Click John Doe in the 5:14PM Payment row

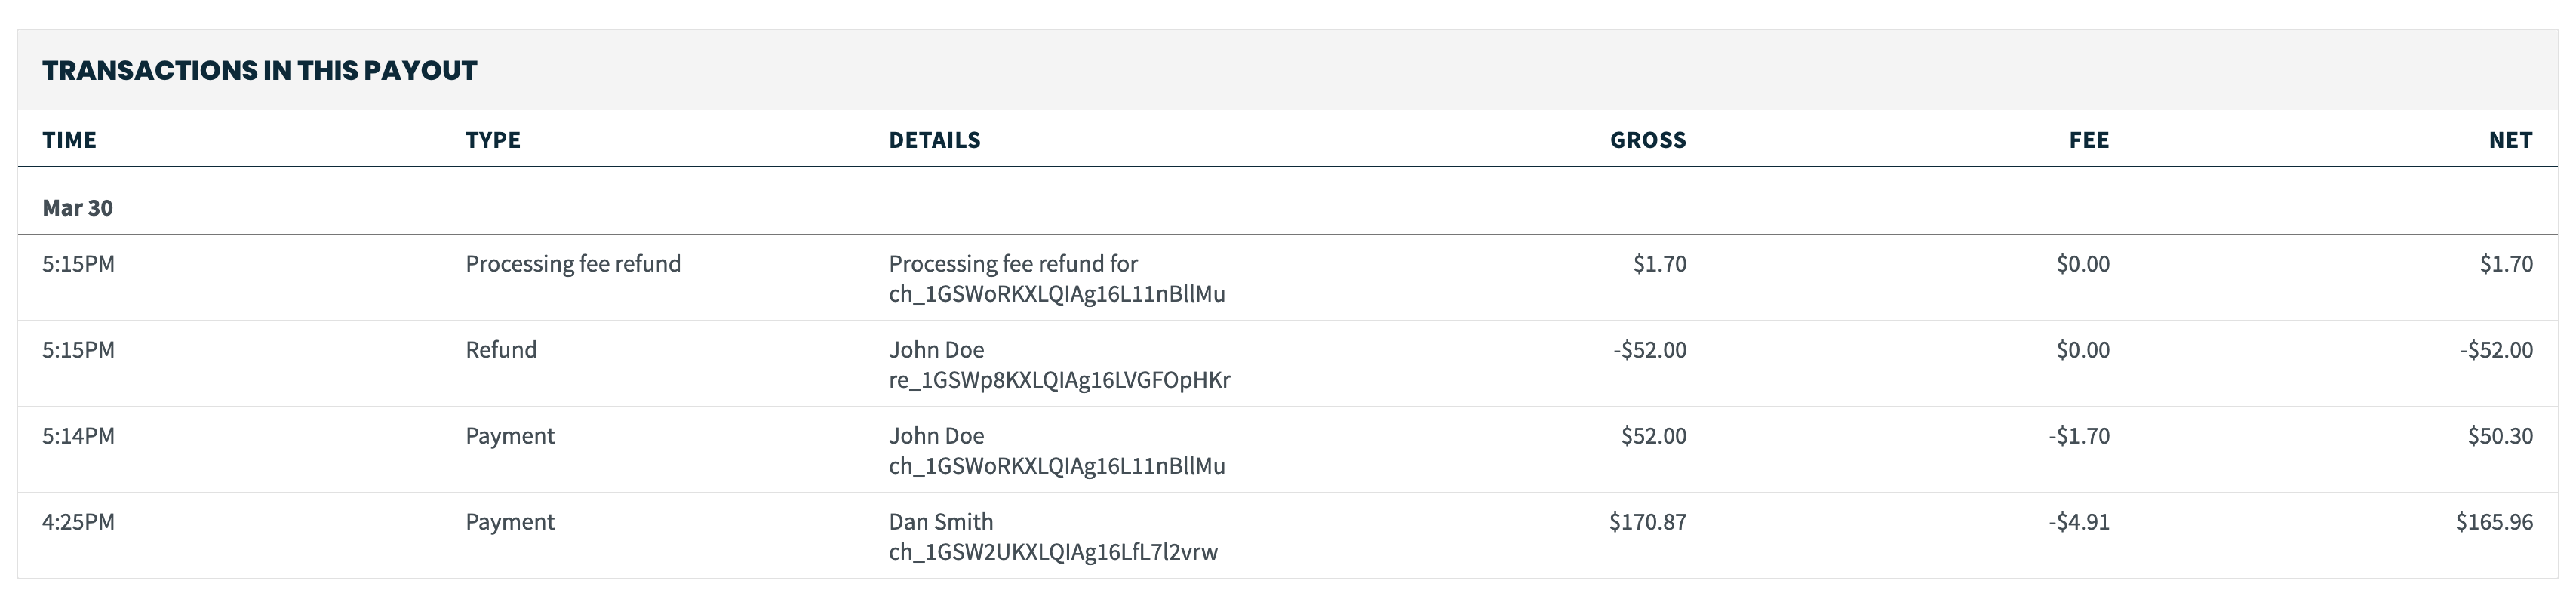point(936,436)
